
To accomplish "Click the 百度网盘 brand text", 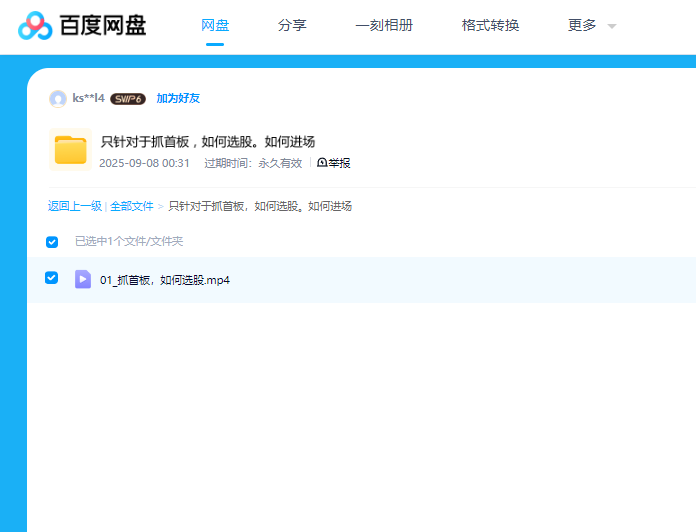I will [x=103, y=26].
